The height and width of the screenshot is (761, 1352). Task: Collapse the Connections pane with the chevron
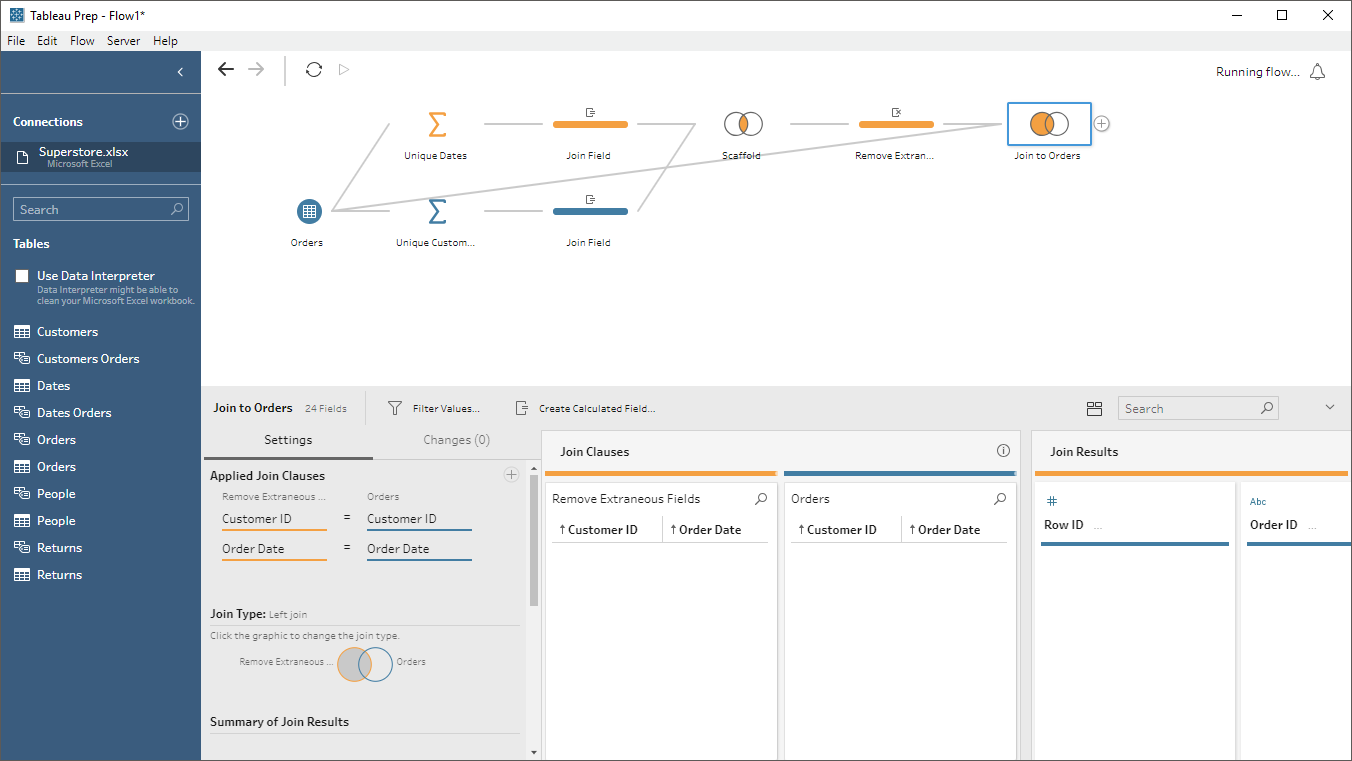(x=180, y=72)
